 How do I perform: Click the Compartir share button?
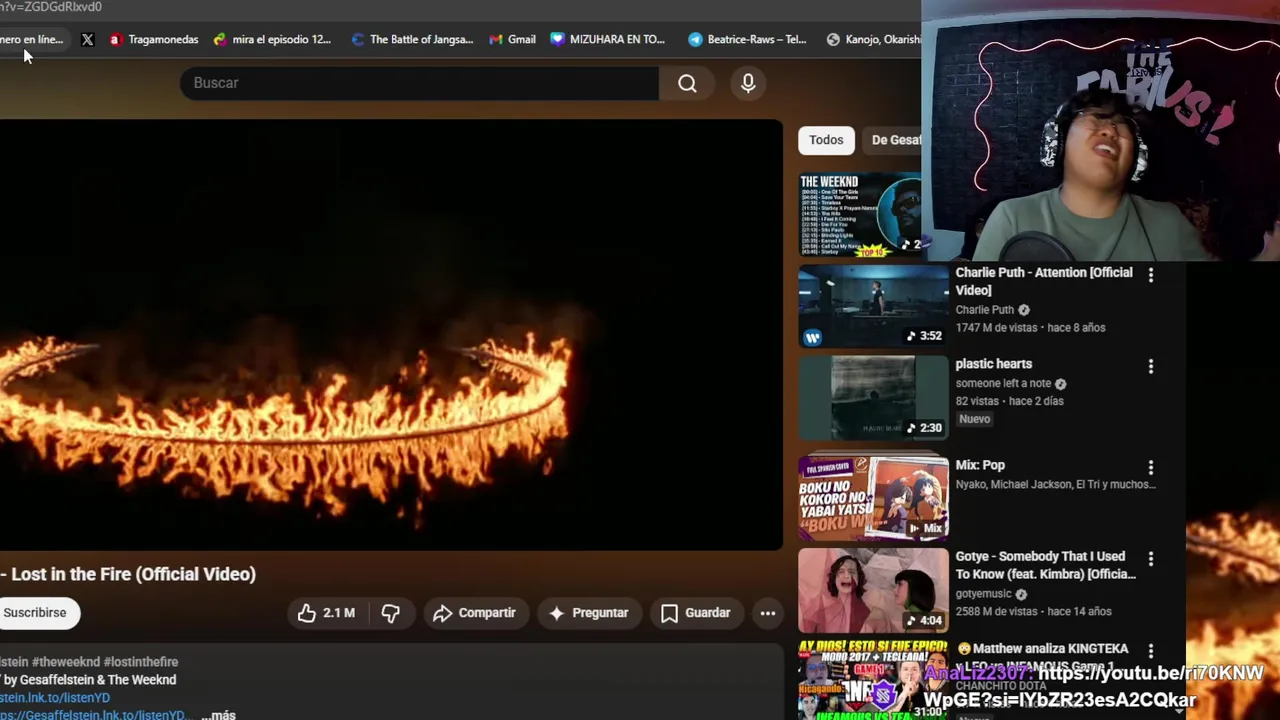tap(474, 613)
